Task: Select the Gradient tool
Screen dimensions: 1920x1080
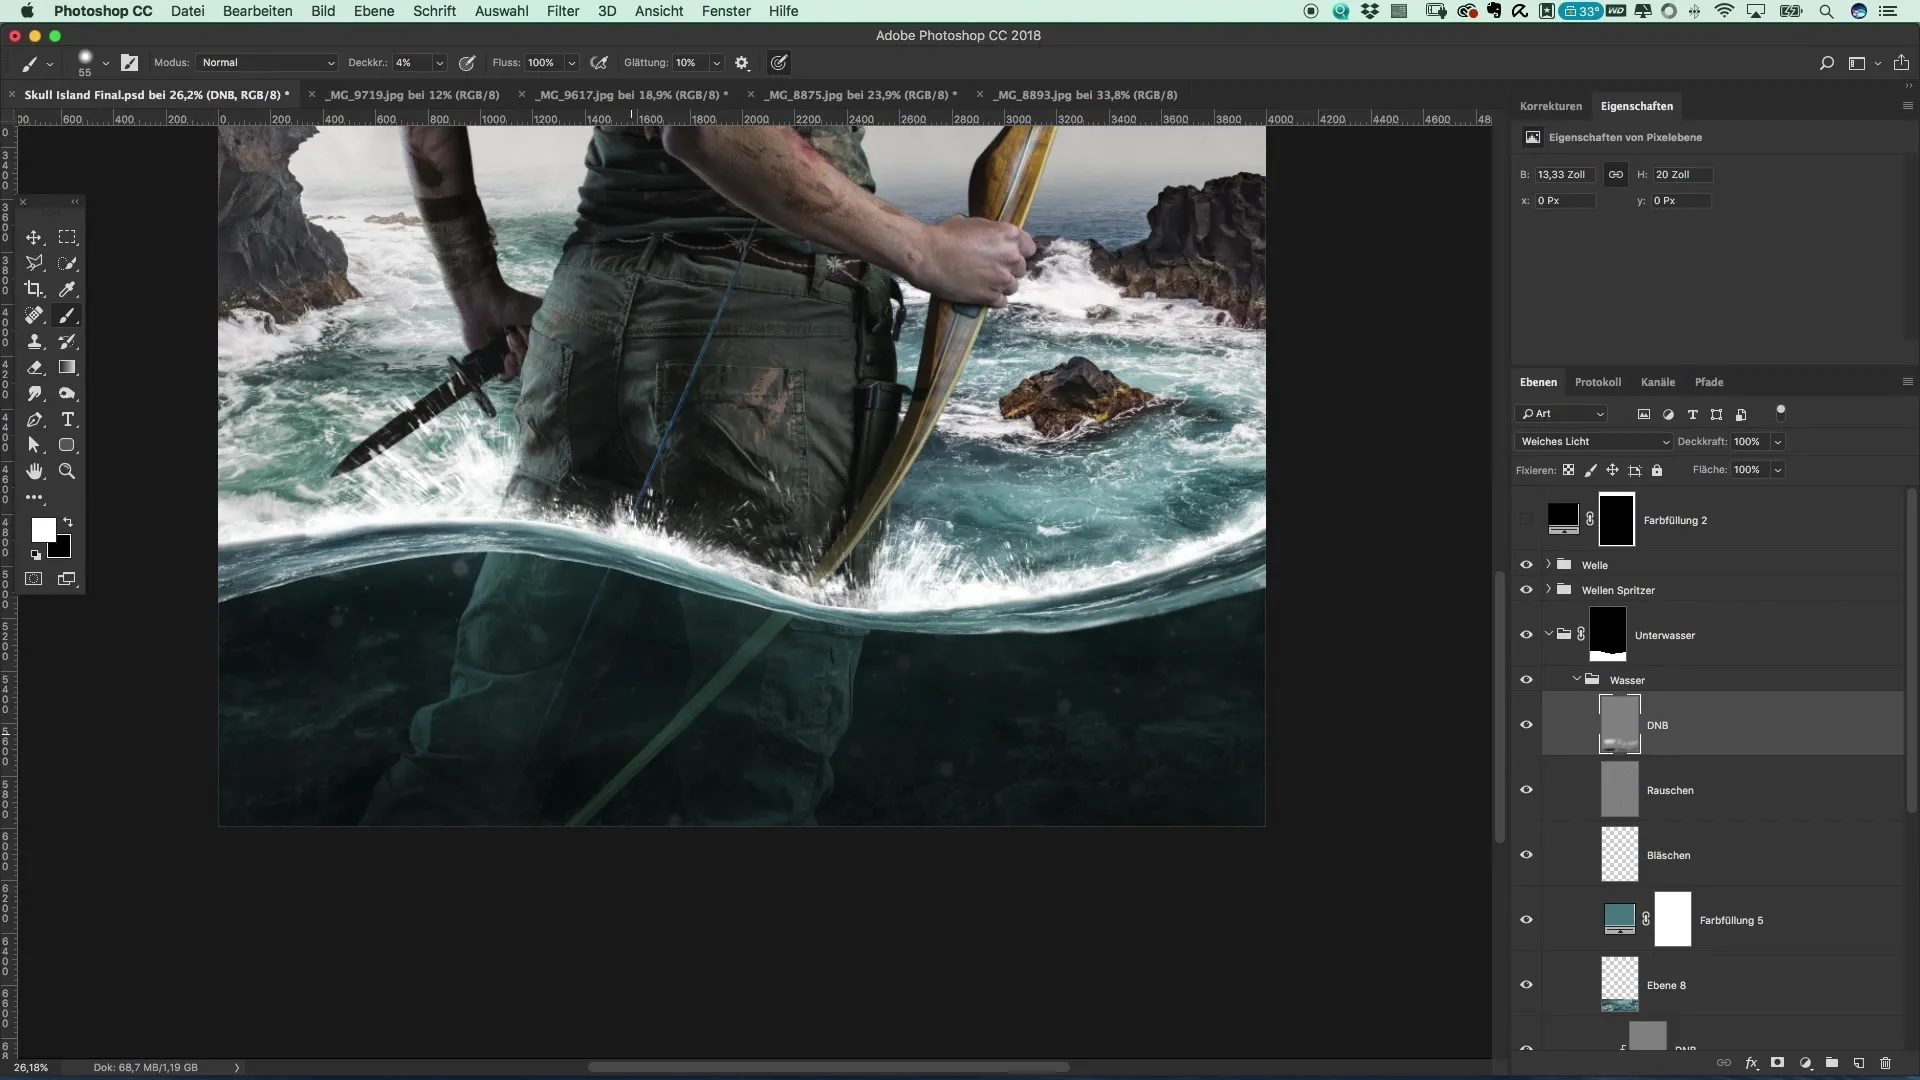Action: pyautogui.click(x=67, y=367)
